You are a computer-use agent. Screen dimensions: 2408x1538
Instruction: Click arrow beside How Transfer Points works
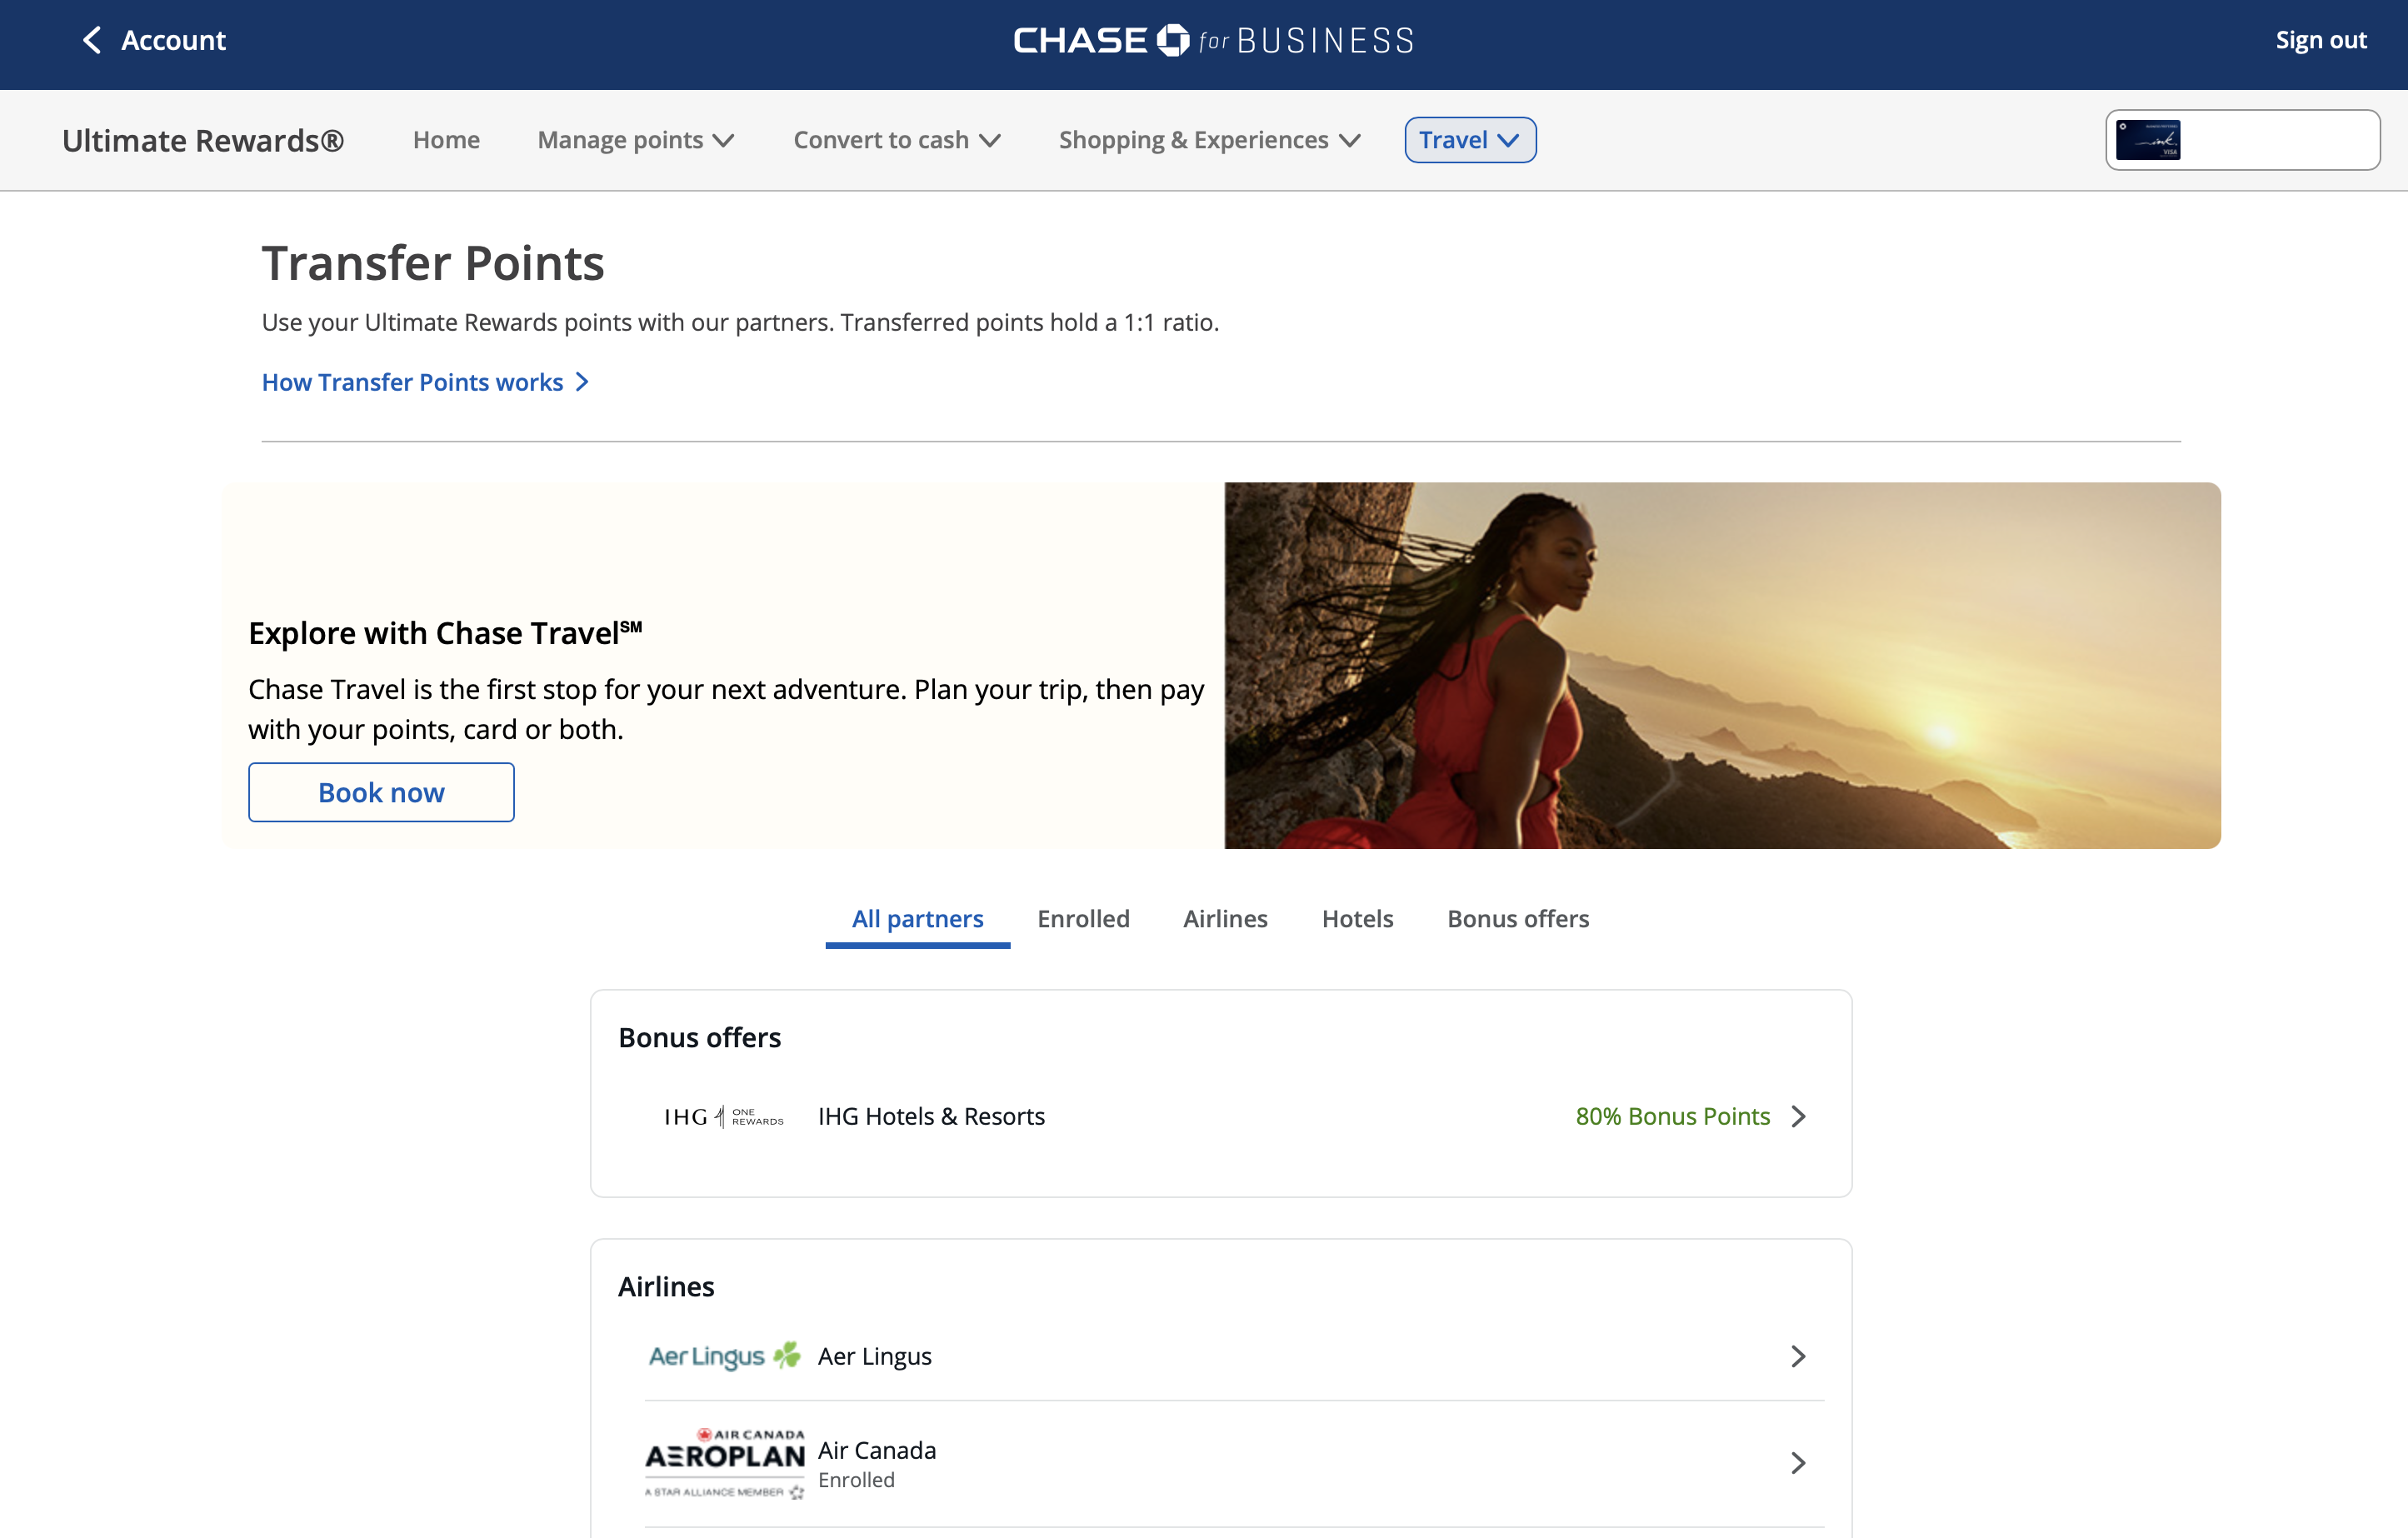582,382
